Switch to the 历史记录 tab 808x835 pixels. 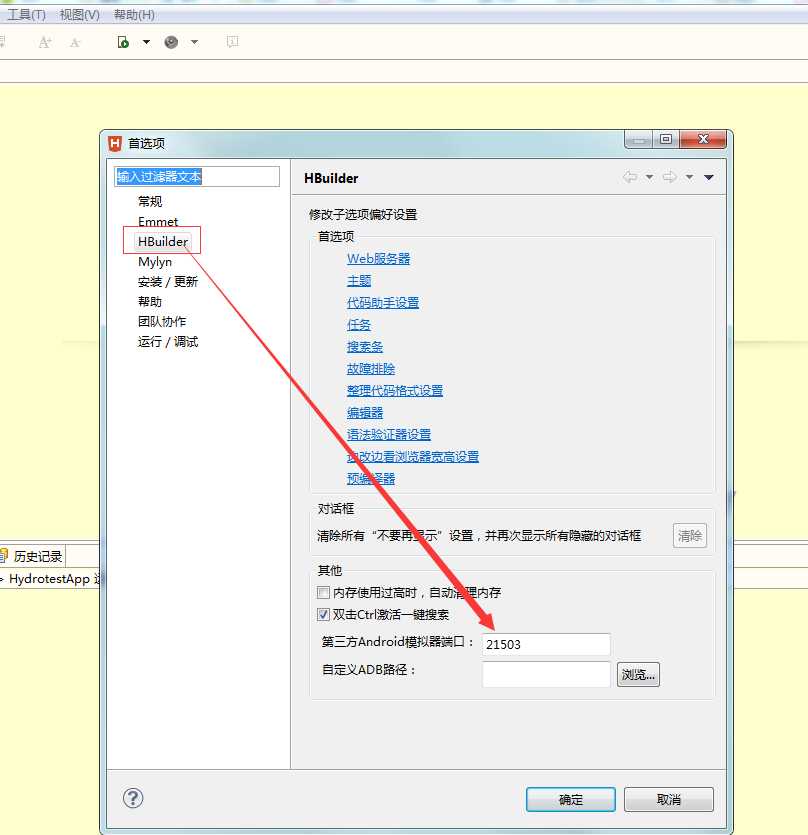(x=32, y=556)
